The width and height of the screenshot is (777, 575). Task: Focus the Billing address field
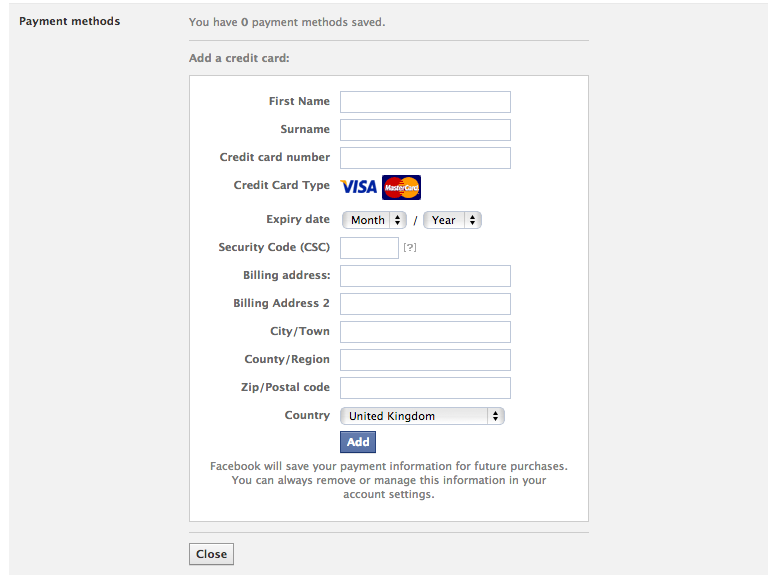click(425, 276)
